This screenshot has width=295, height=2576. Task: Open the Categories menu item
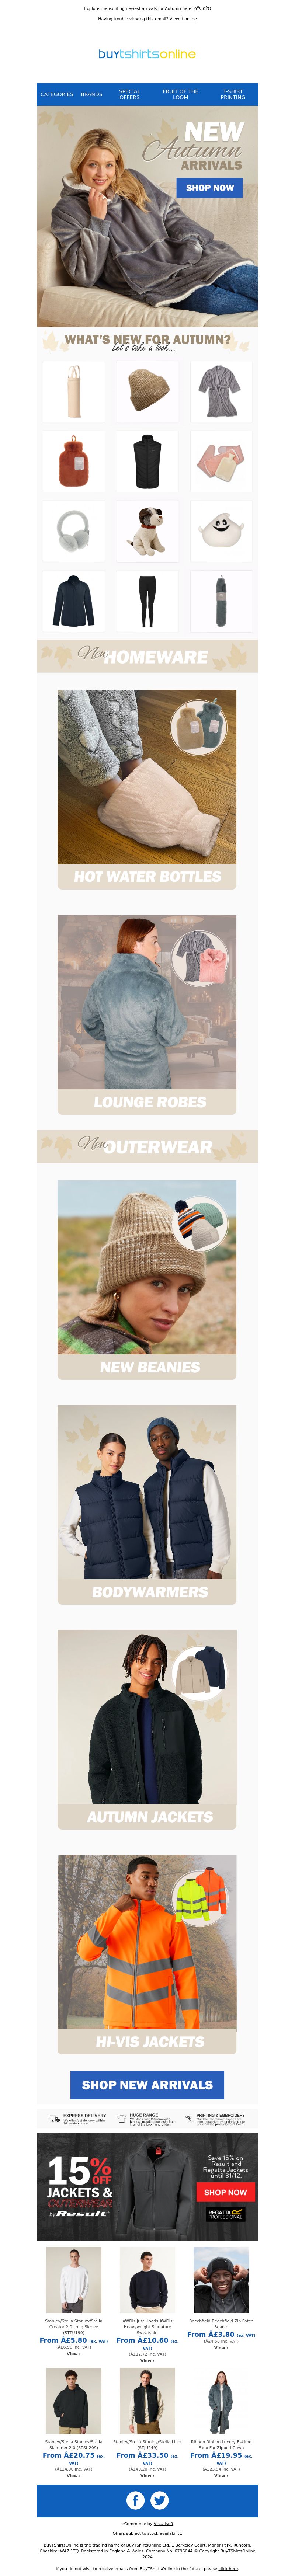(x=57, y=94)
